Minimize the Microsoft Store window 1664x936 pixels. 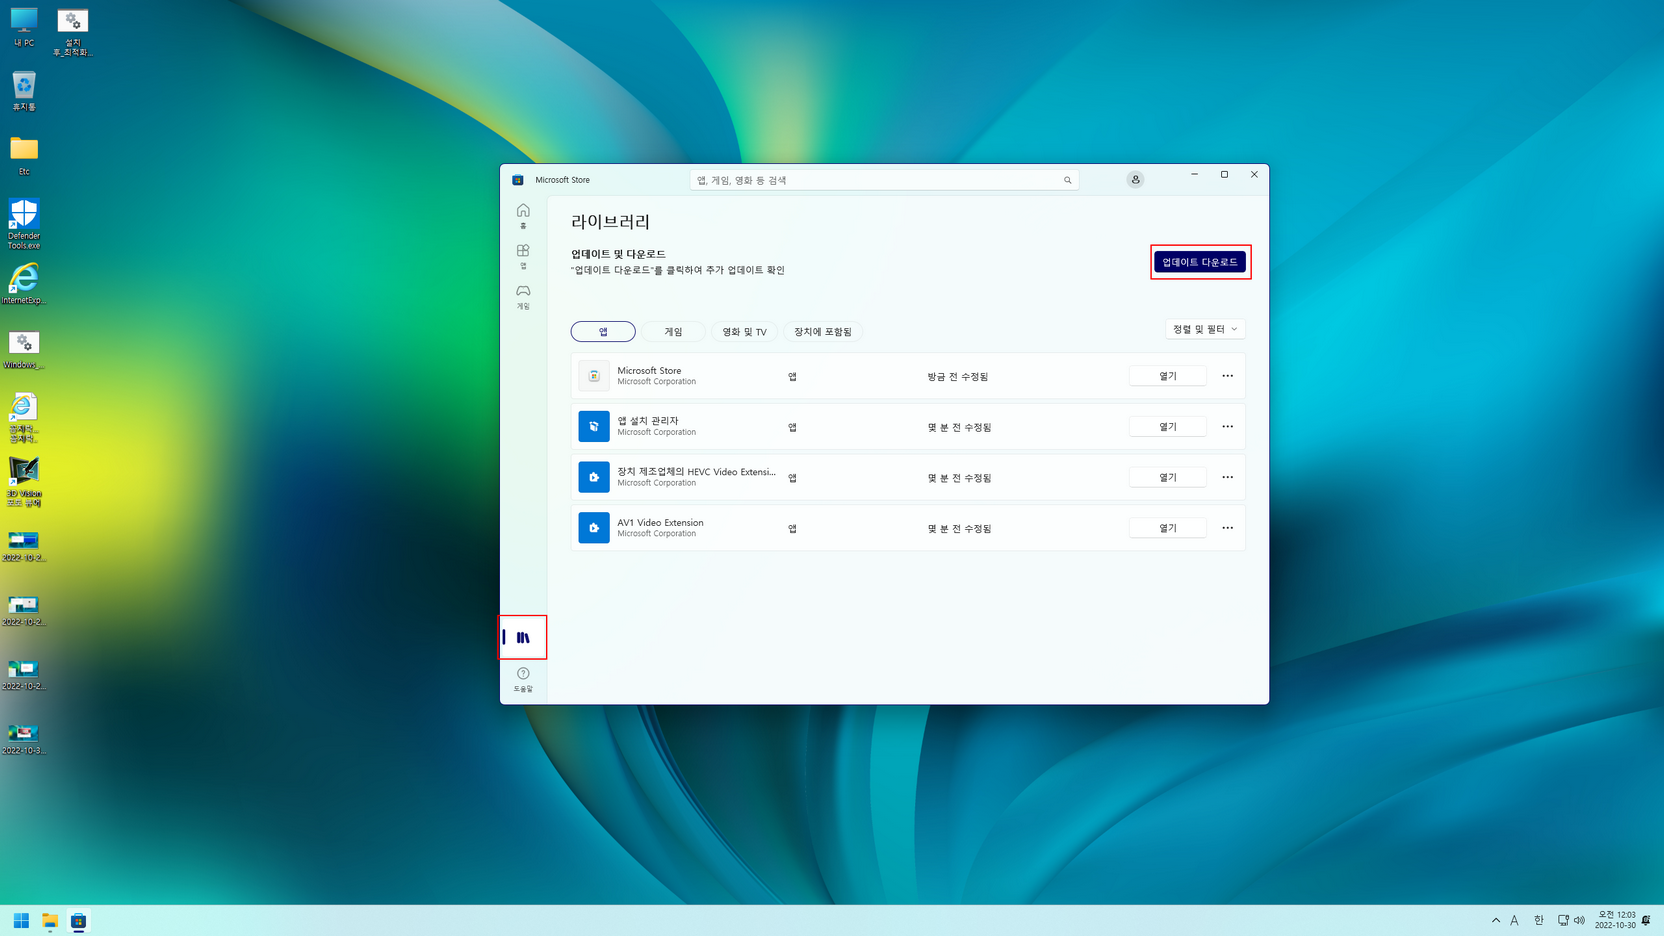[x=1194, y=175]
